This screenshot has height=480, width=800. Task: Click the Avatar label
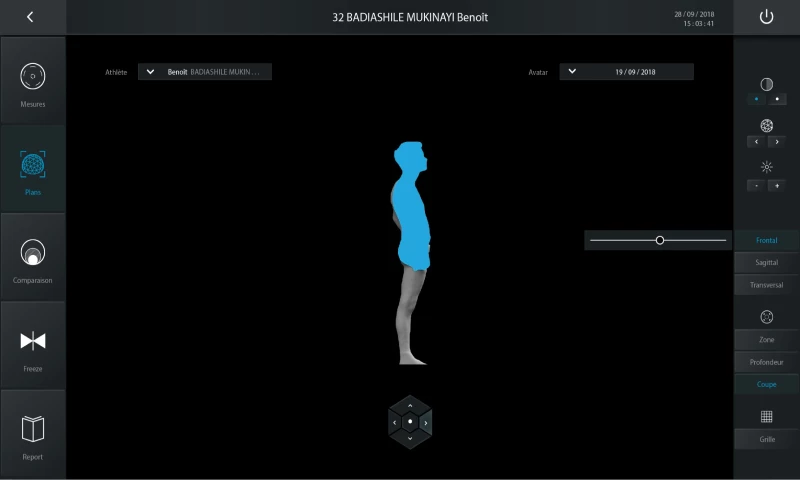pyautogui.click(x=538, y=72)
